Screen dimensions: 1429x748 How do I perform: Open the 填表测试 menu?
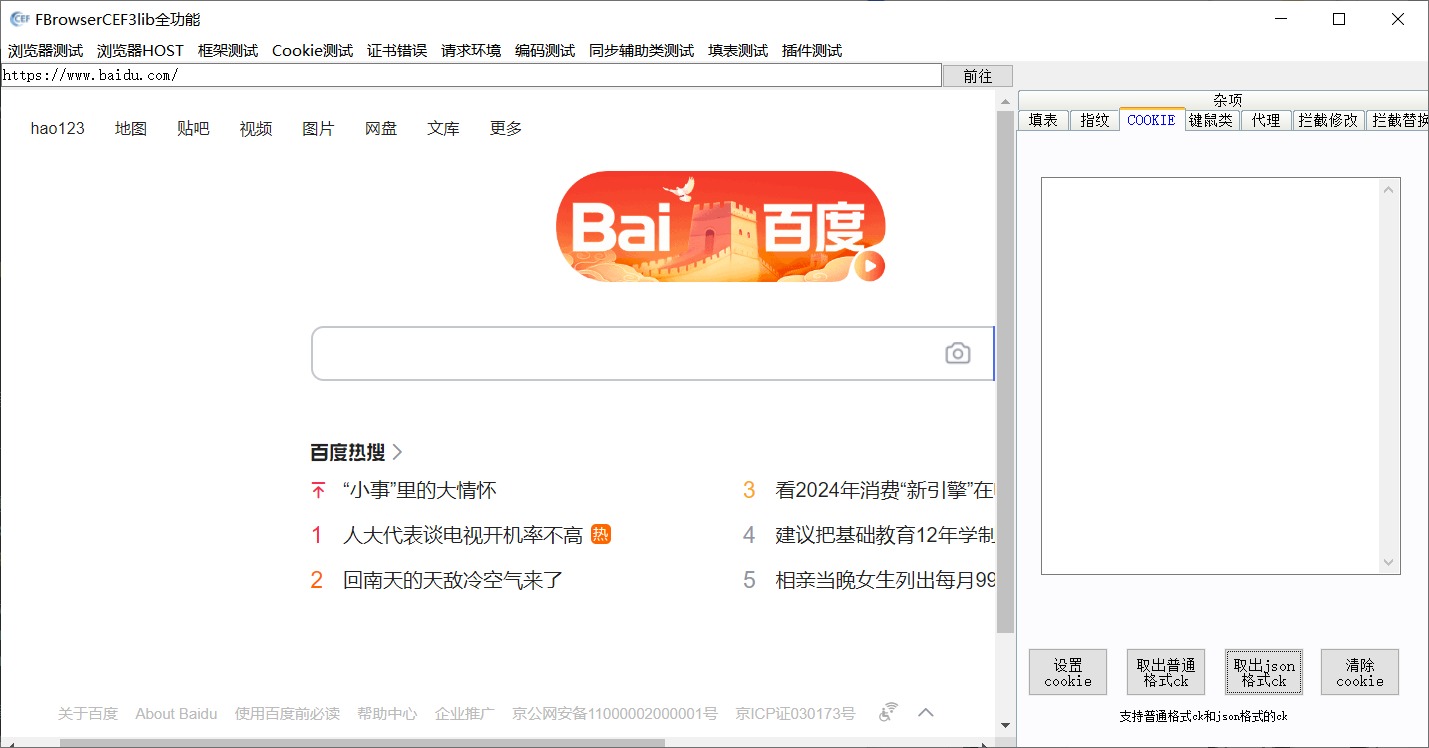pos(738,51)
